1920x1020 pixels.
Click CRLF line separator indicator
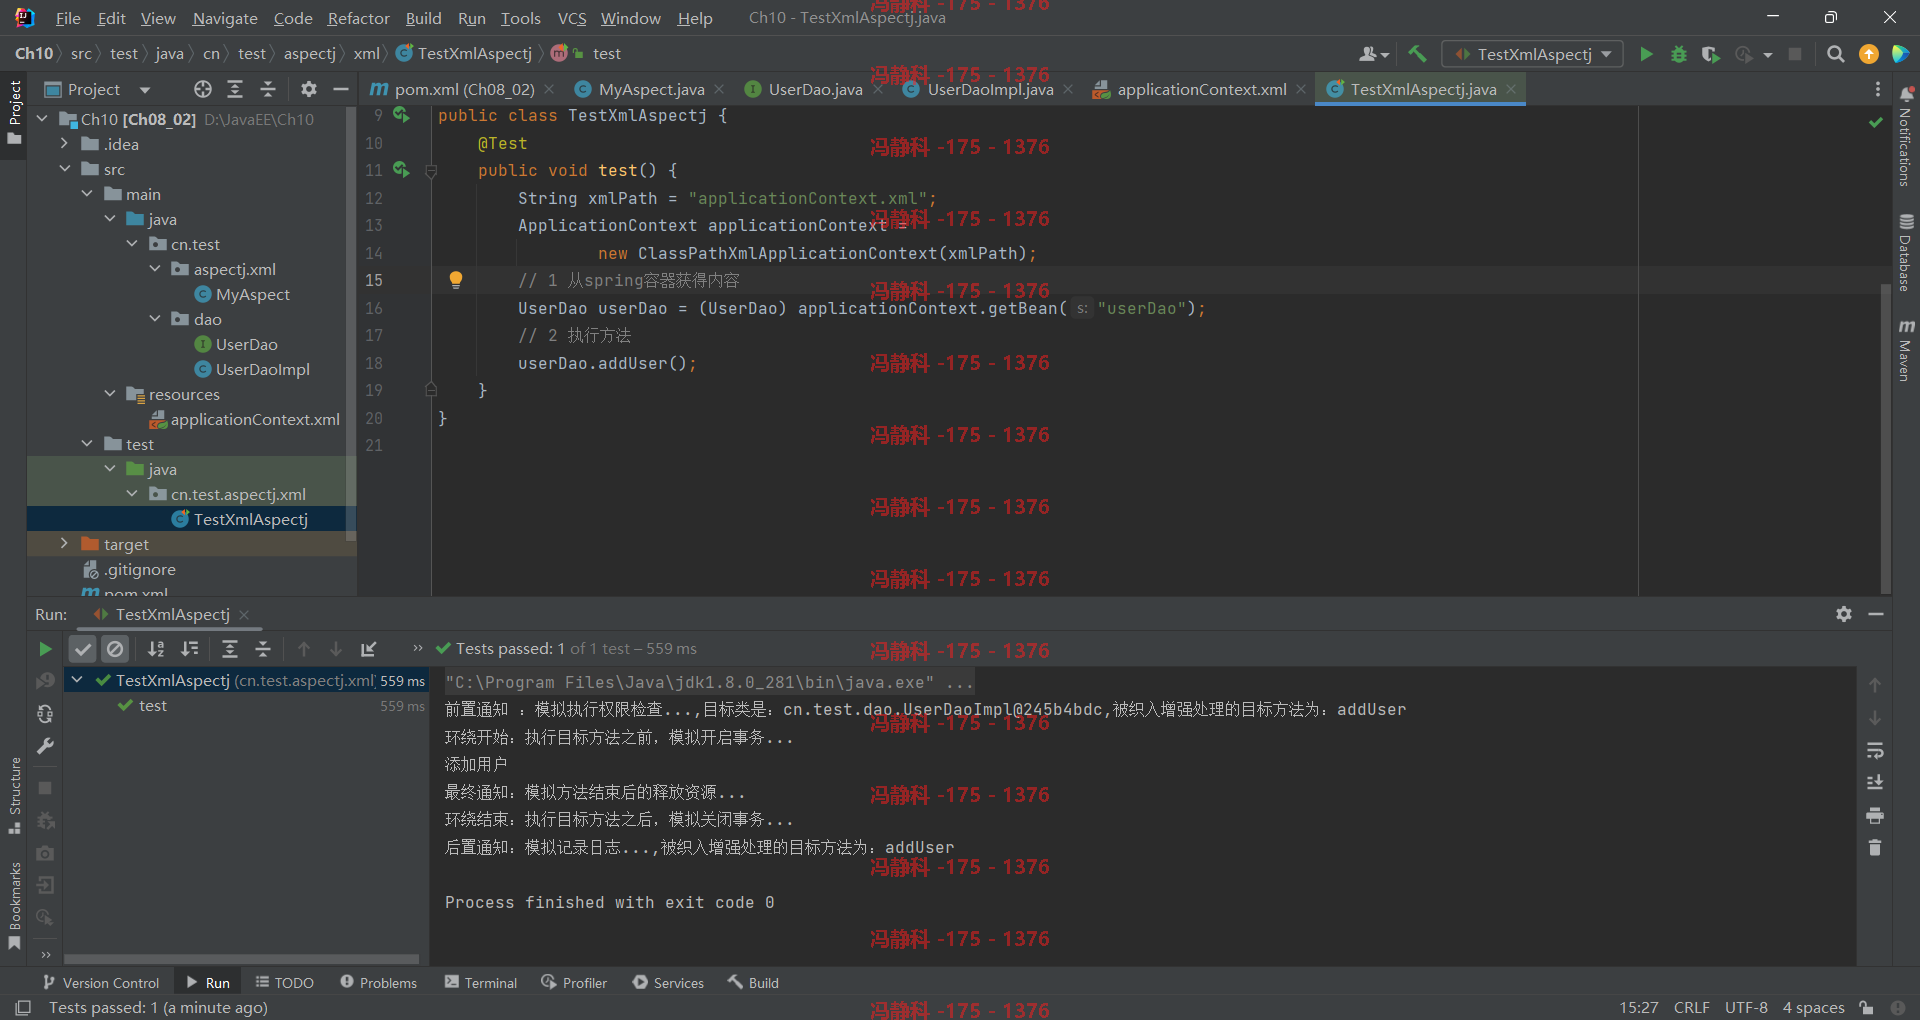(1692, 1007)
